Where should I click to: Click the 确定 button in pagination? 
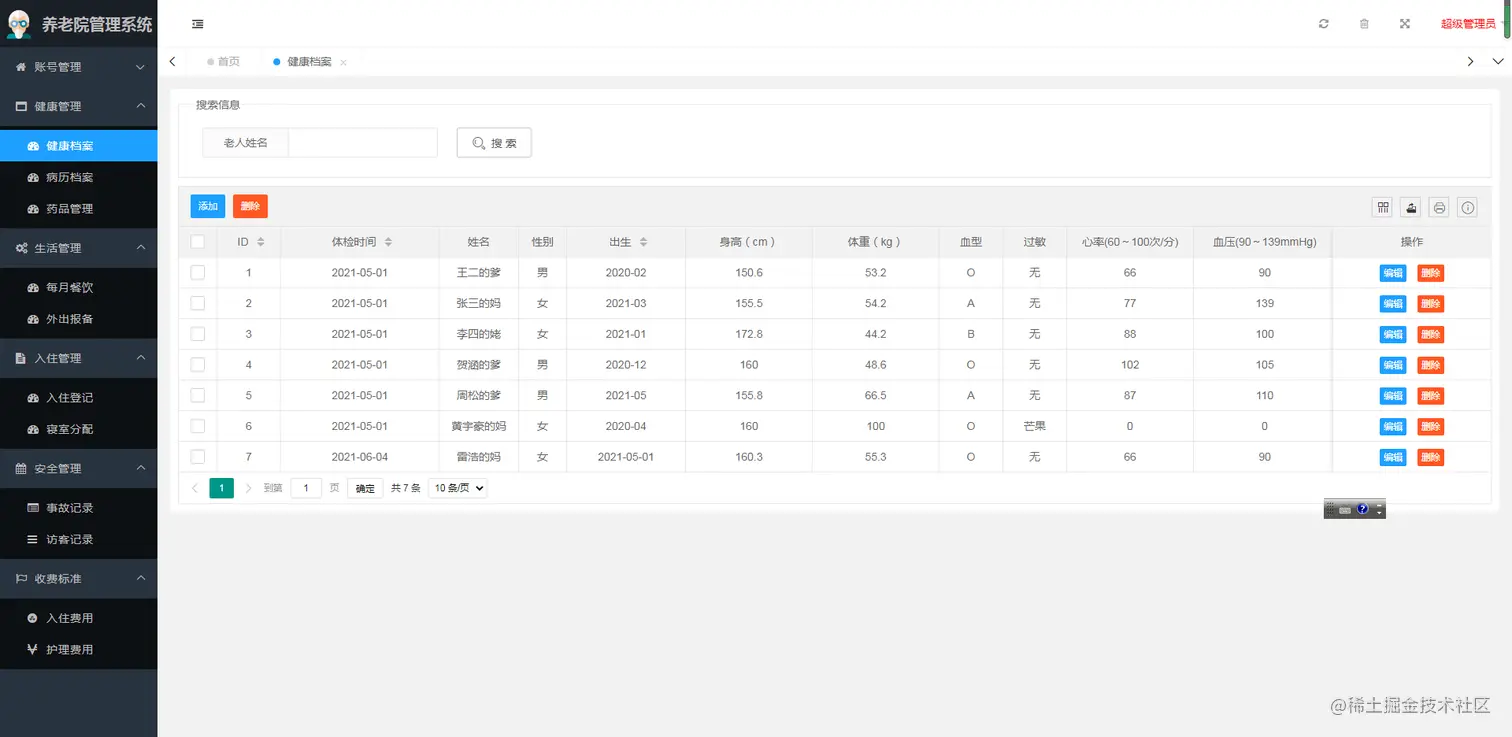pyautogui.click(x=365, y=488)
